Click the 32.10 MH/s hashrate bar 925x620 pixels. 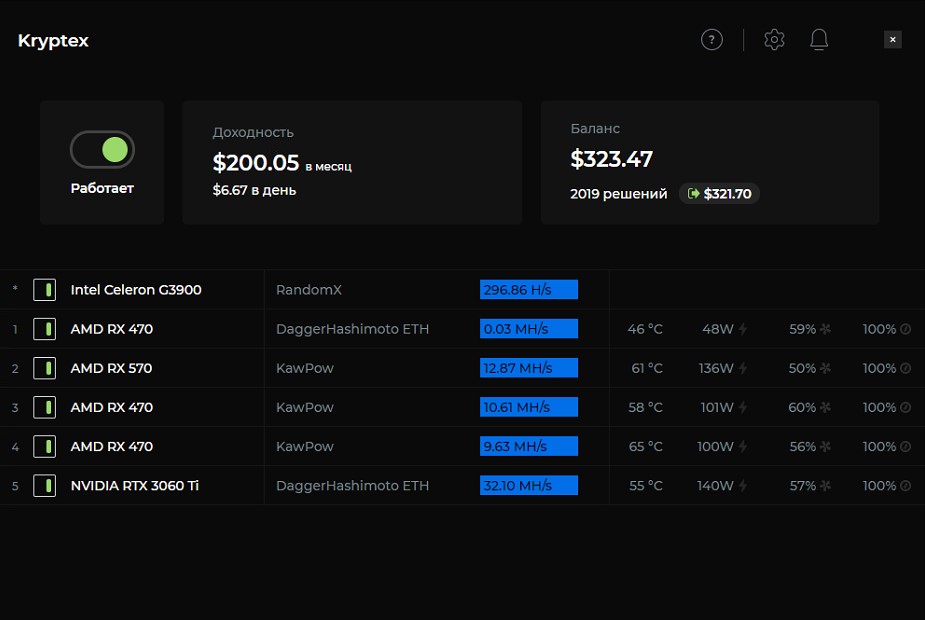(528, 486)
